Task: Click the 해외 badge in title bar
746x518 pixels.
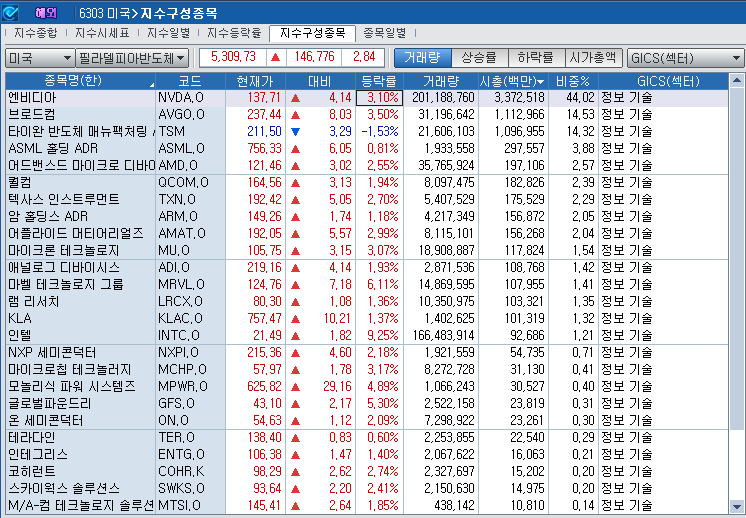Action: pyautogui.click(x=46, y=13)
